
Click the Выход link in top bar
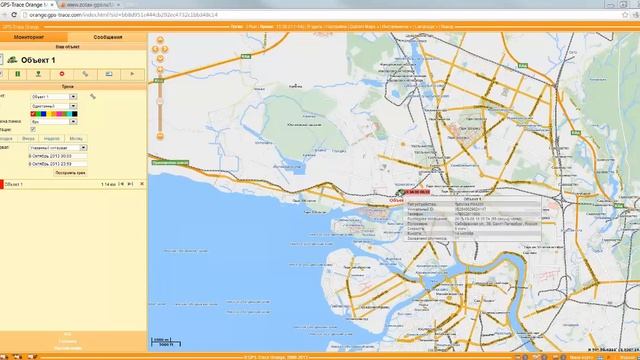tap(447, 27)
